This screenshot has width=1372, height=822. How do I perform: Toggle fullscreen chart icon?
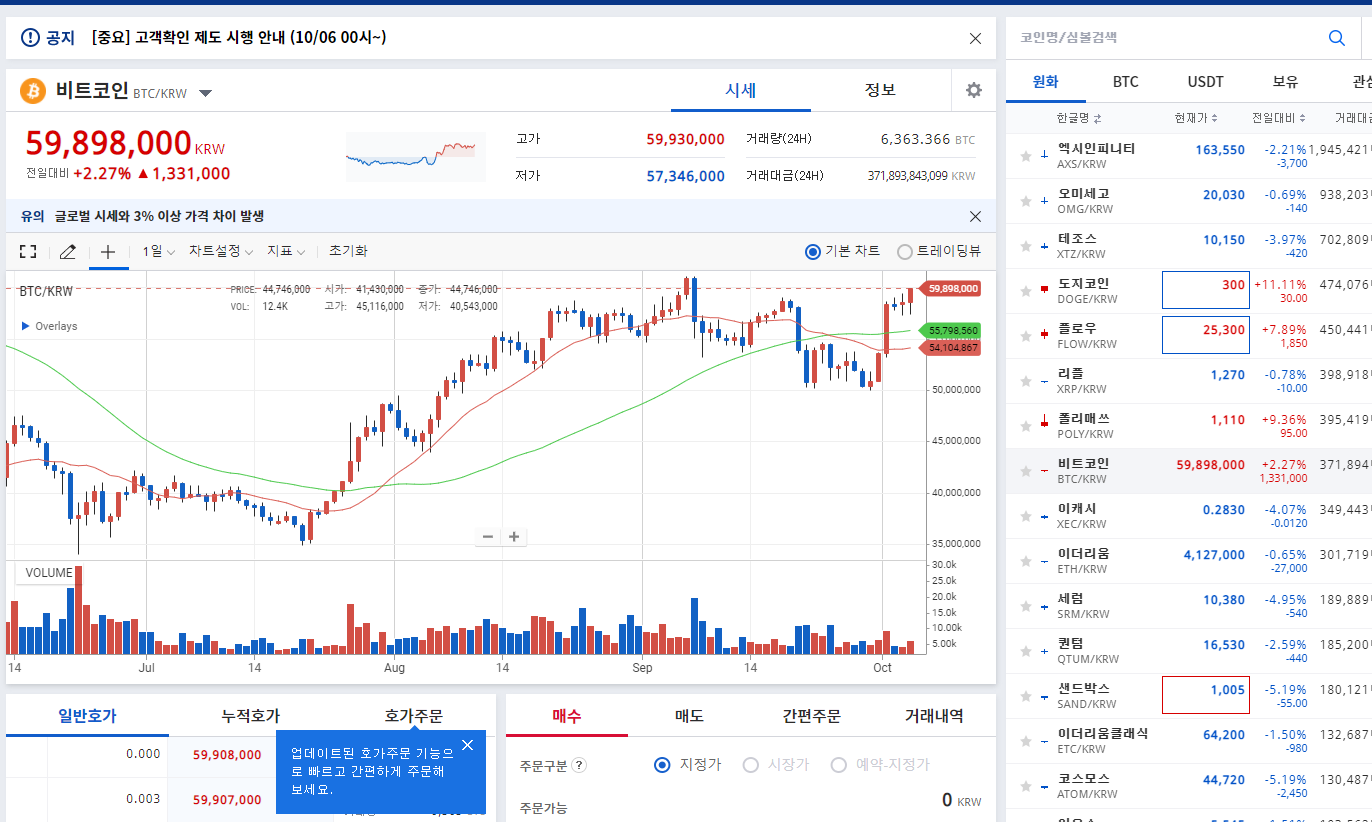coord(28,252)
